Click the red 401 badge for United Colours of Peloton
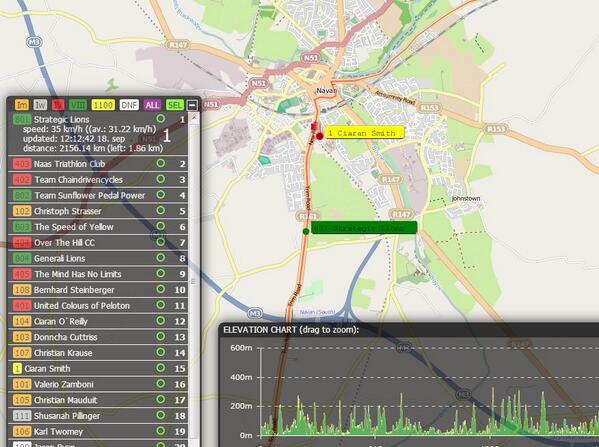The width and height of the screenshot is (599, 447). pos(22,306)
